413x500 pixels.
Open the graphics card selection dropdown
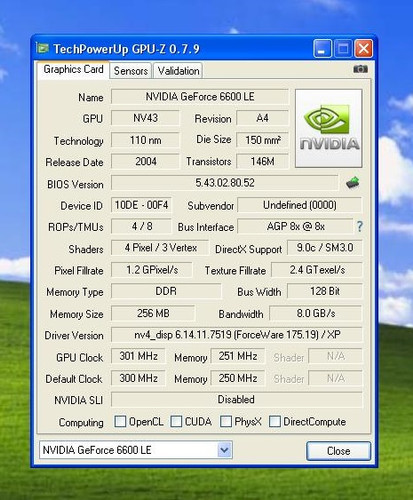[224, 450]
